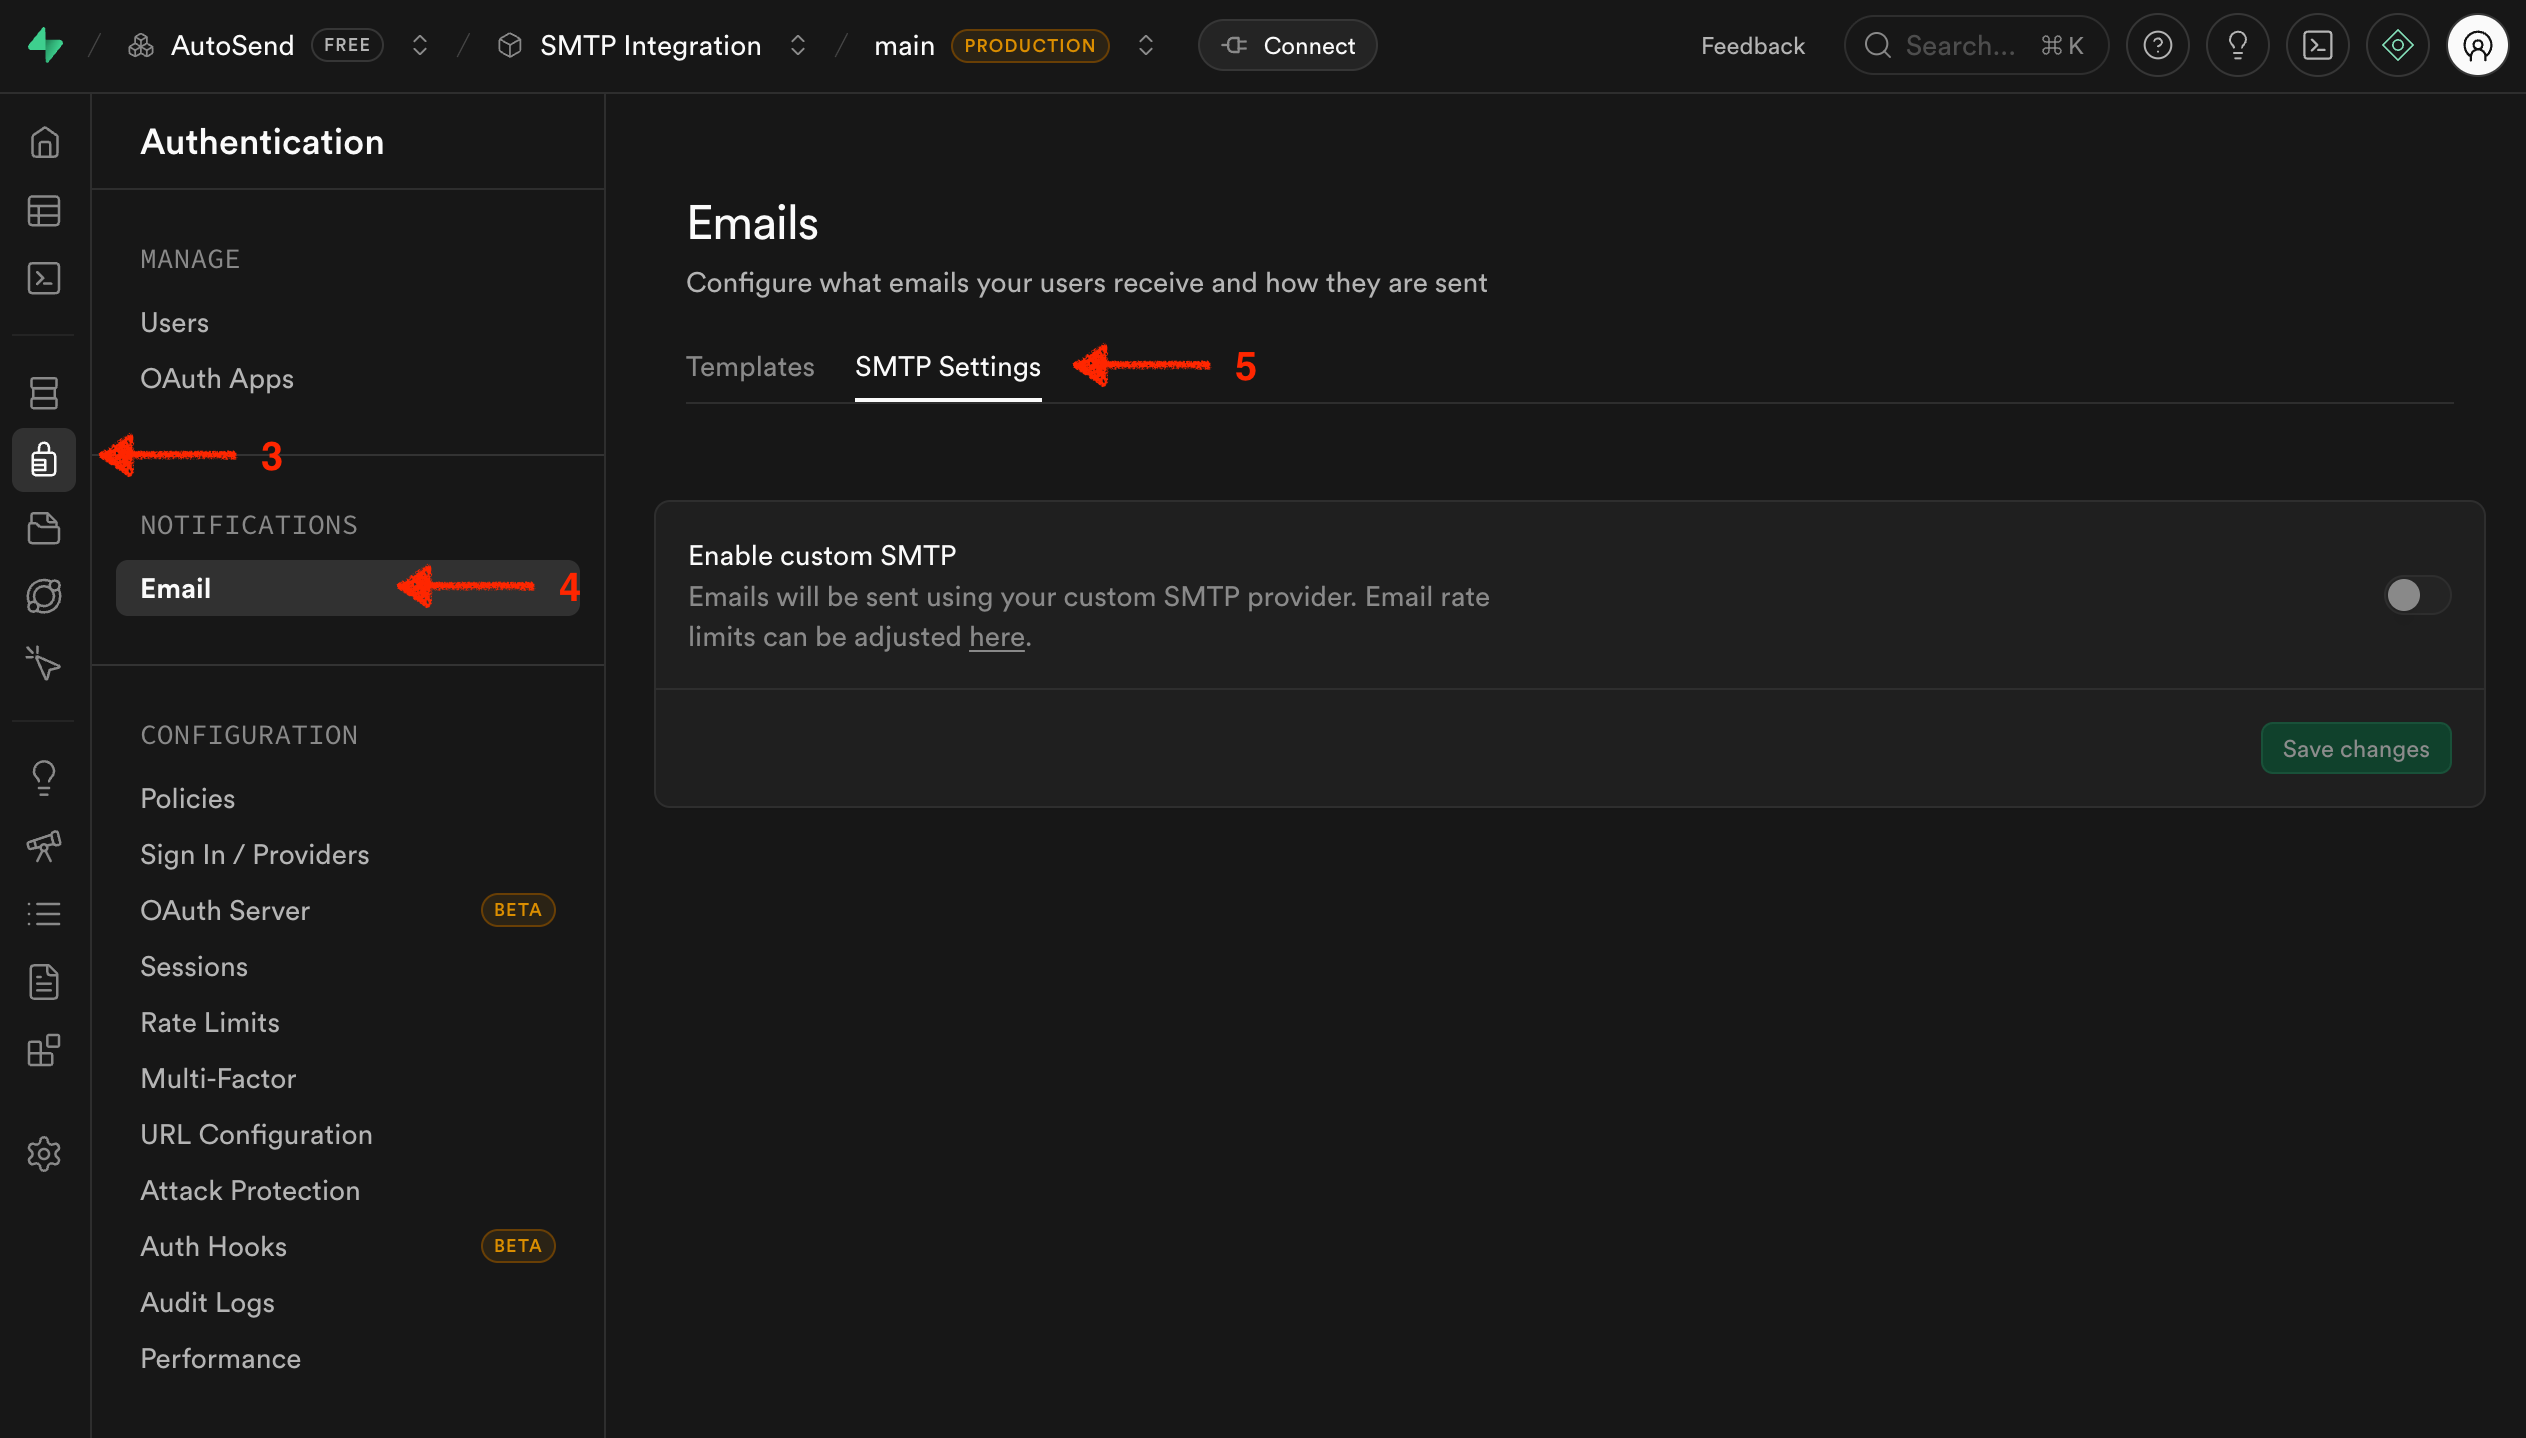Image resolution: width=2526 pixels, height=1438 pixels.
Task: Open the Table Editor sidebar icon
Action: pyautogui.click(x=44, y=211)
